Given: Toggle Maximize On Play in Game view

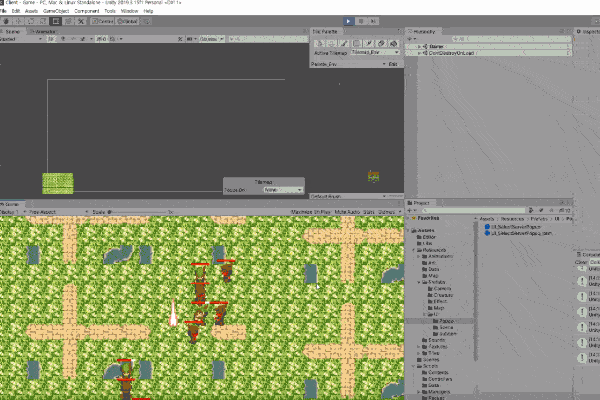Looking at the screenshot, I should (x=310, y=212).
